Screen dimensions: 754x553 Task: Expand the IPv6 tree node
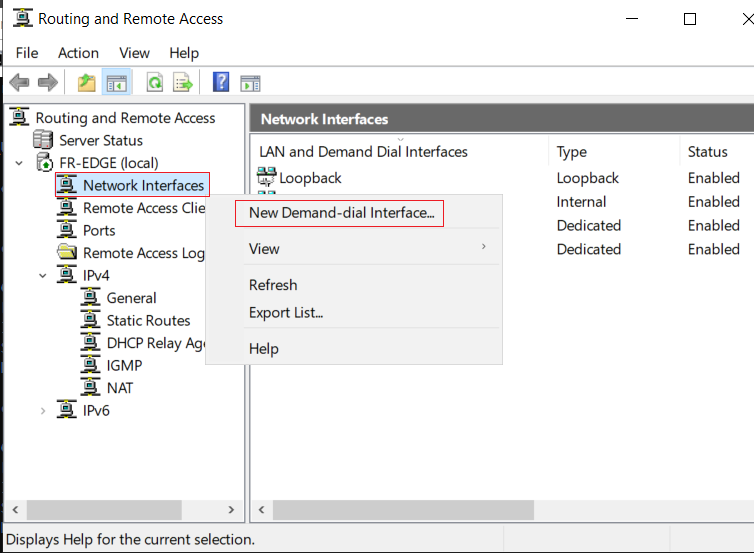point(42,411)
